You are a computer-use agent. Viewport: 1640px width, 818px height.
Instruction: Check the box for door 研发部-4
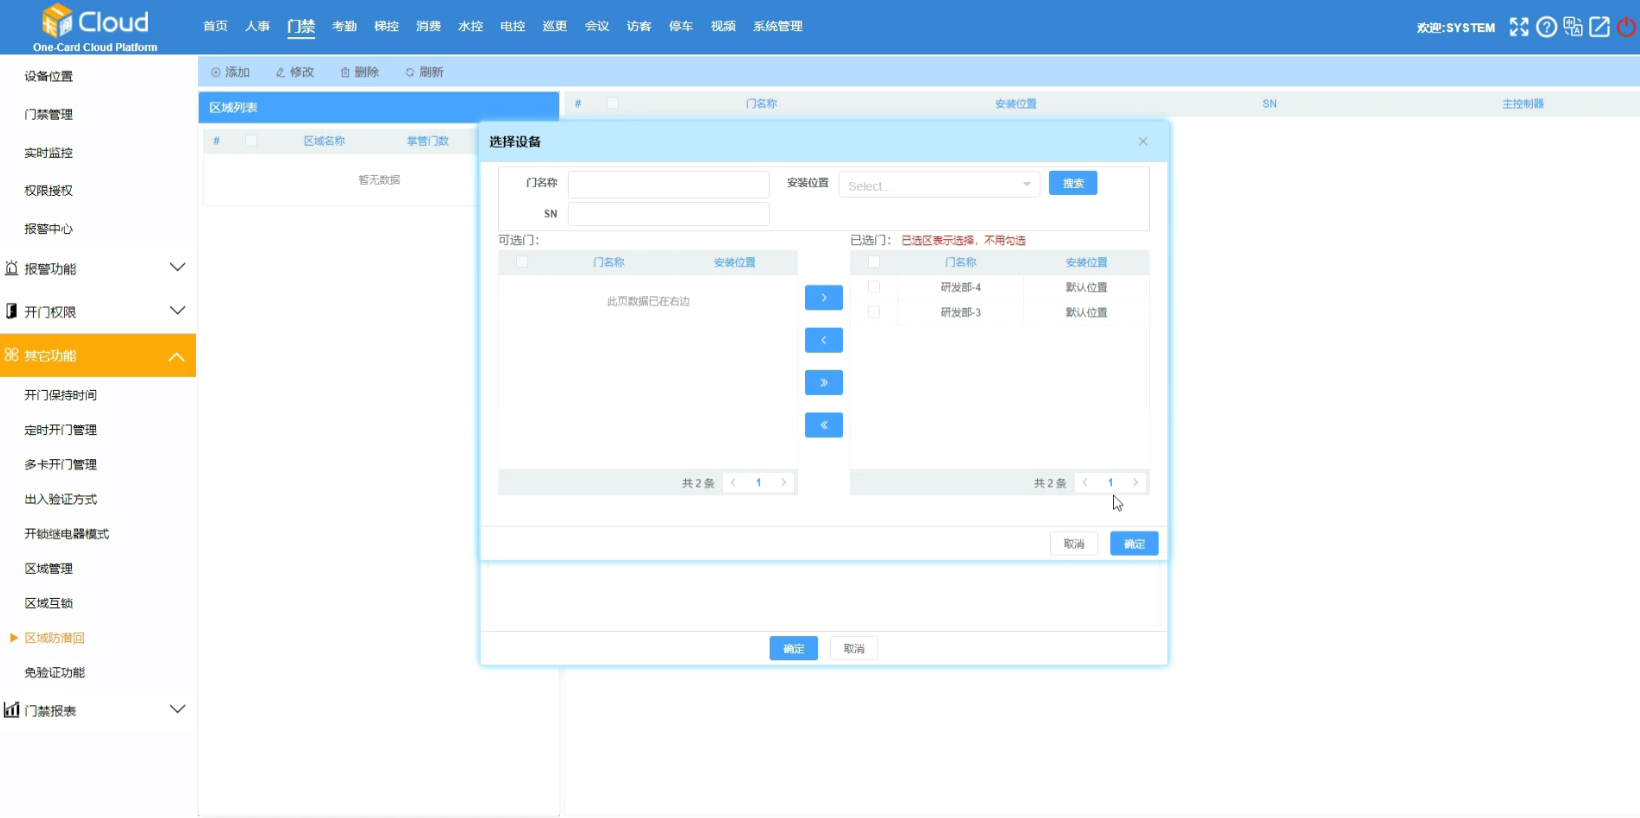coord(874,287)
